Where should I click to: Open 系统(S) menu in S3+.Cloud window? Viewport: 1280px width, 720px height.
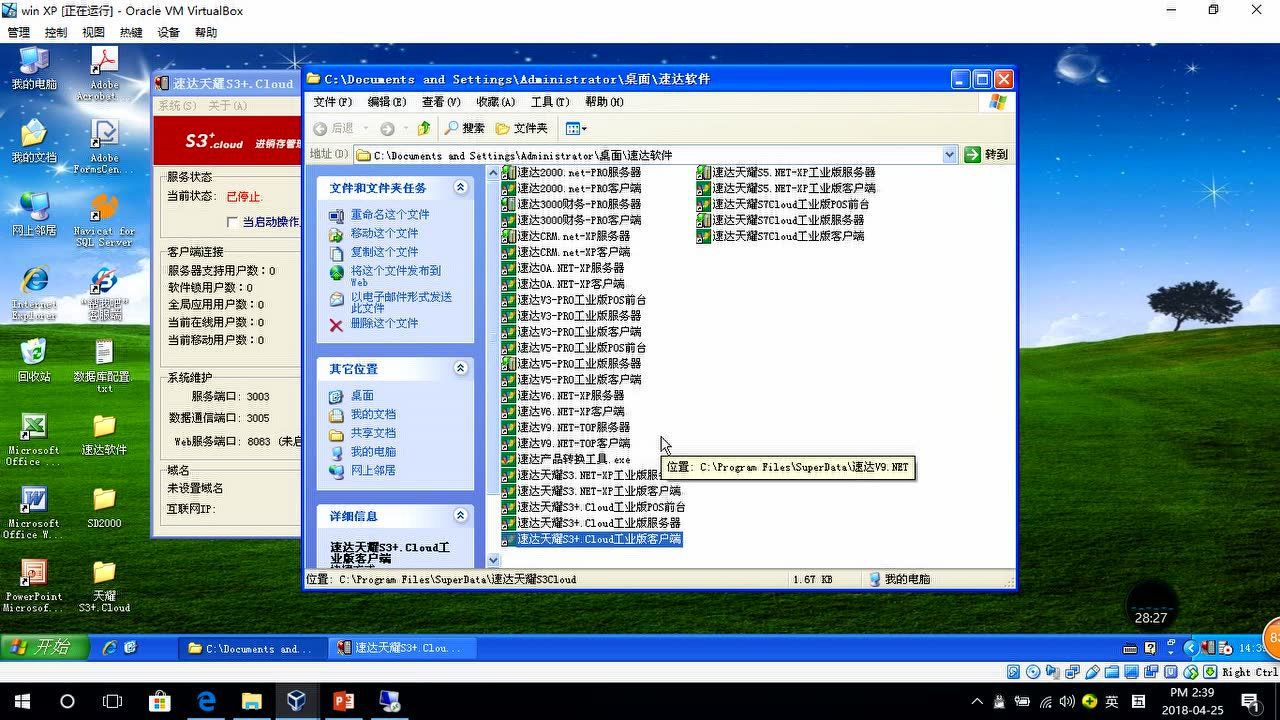pos(177,106)
